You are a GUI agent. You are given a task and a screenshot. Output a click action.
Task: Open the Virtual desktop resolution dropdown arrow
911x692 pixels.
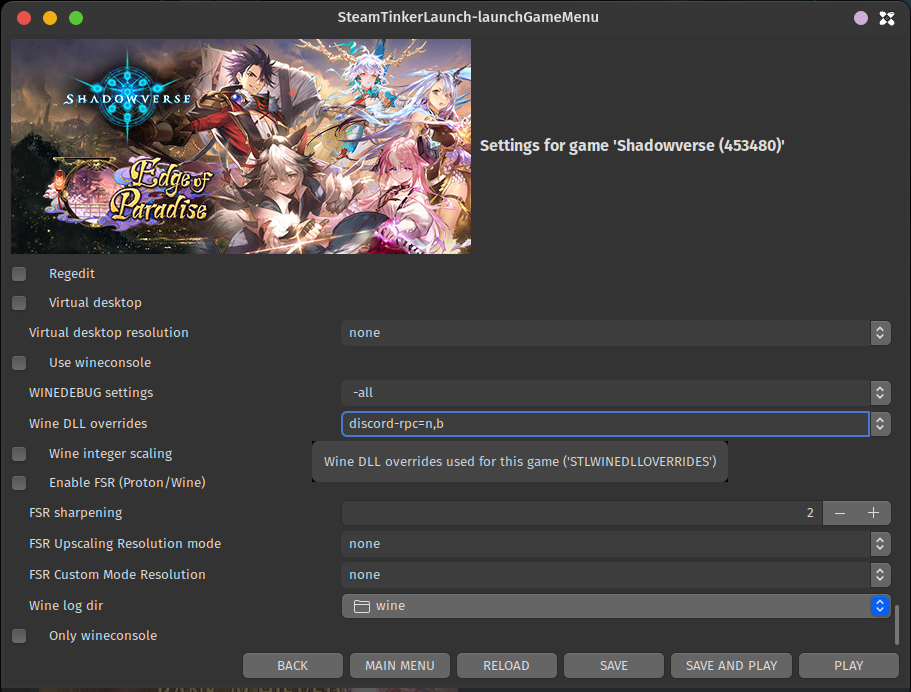[x=880, y=333]
